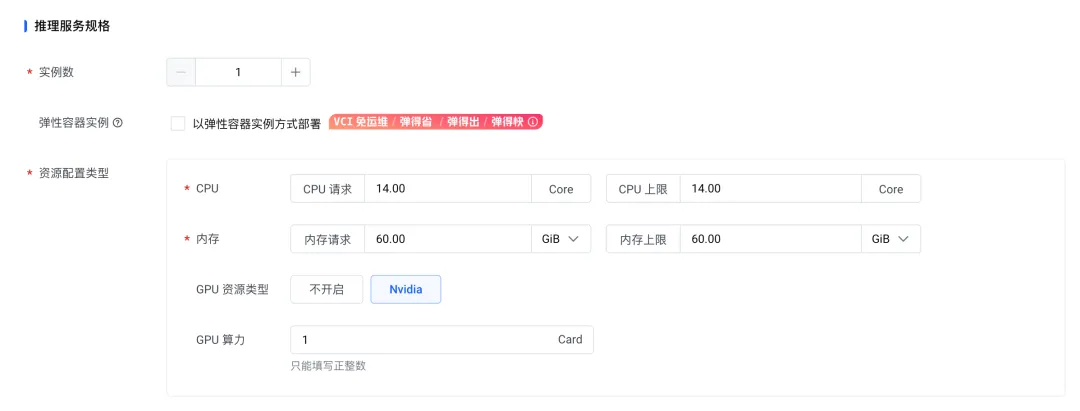Click the plus icon to increase instance count
The height and width of the screenshot is (411, 1080).
click(x=296, y=72)
